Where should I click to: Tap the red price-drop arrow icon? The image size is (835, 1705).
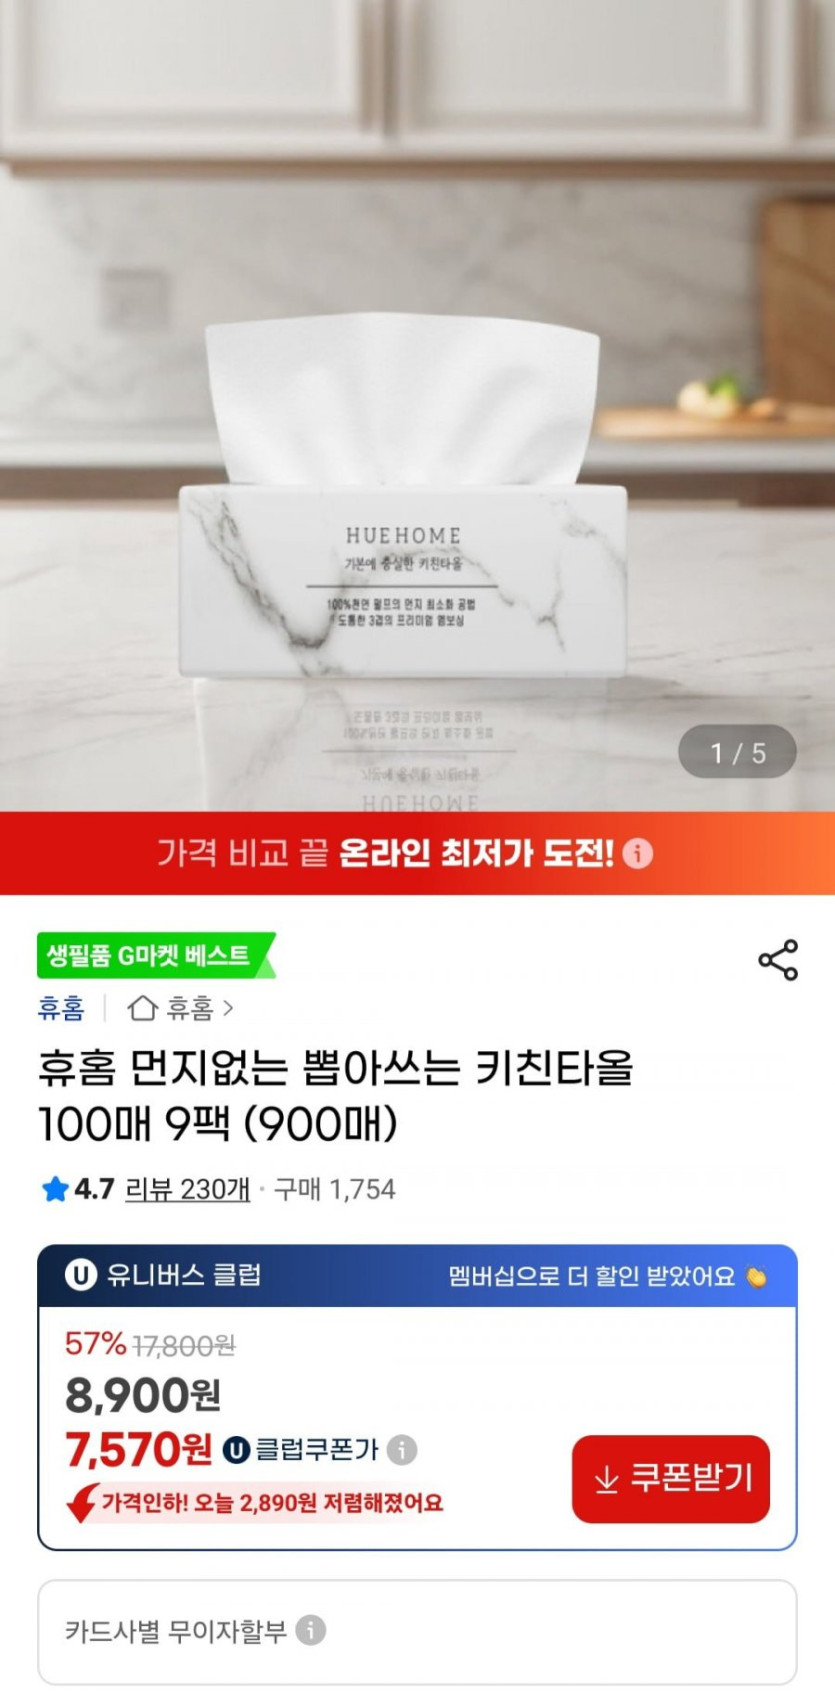tap(82, 1503)
